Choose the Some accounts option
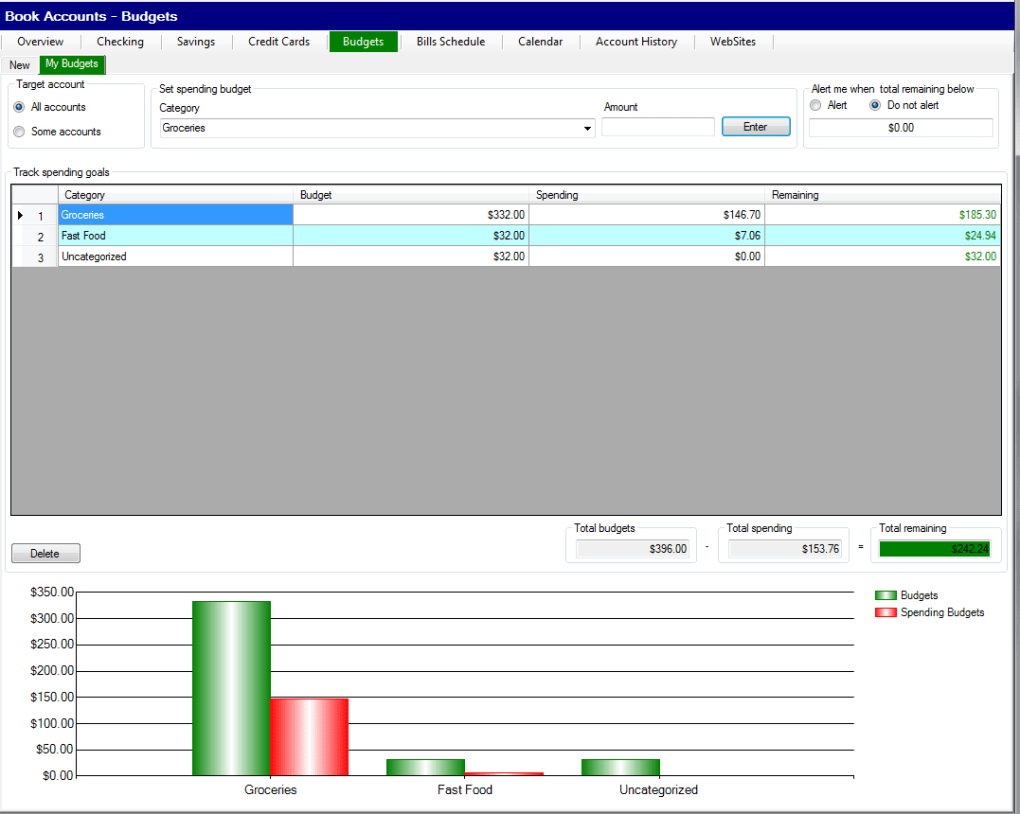The width and height of the screenshot is (1020, 814). click(17, 131)
